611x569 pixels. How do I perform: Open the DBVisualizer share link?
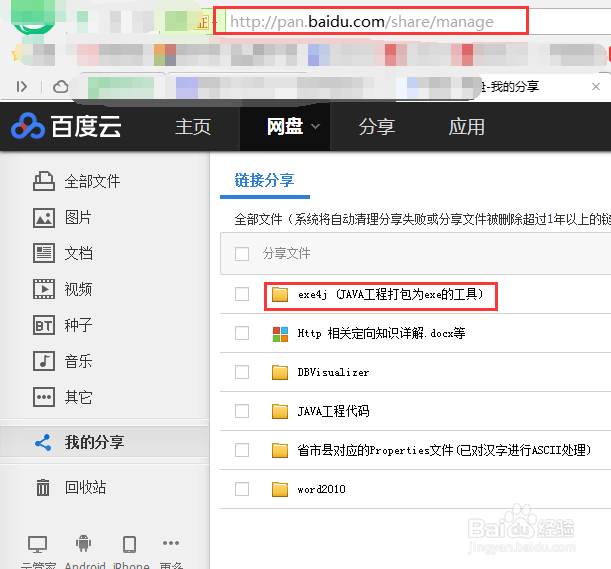tap(333, 372)
